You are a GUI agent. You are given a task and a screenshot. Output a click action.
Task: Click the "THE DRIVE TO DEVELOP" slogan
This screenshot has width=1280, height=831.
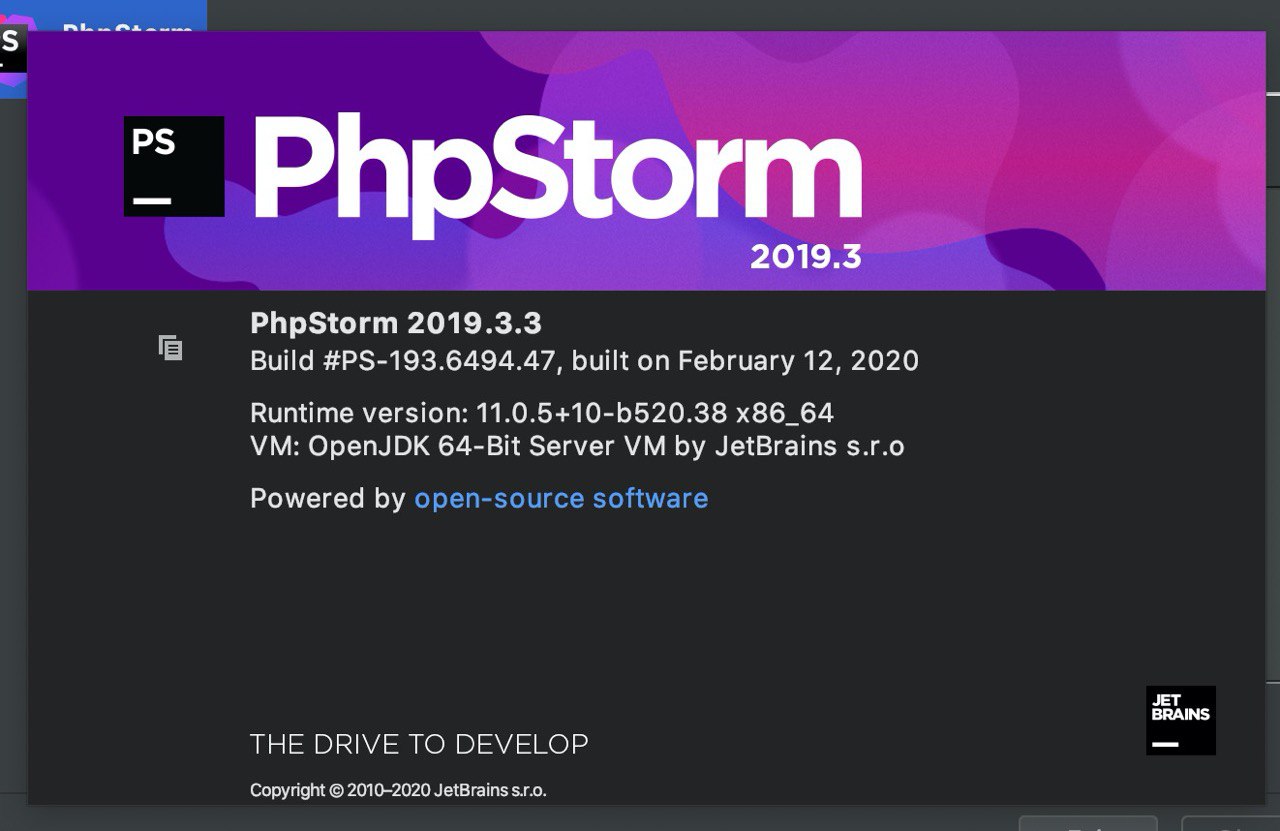(419, 744)
